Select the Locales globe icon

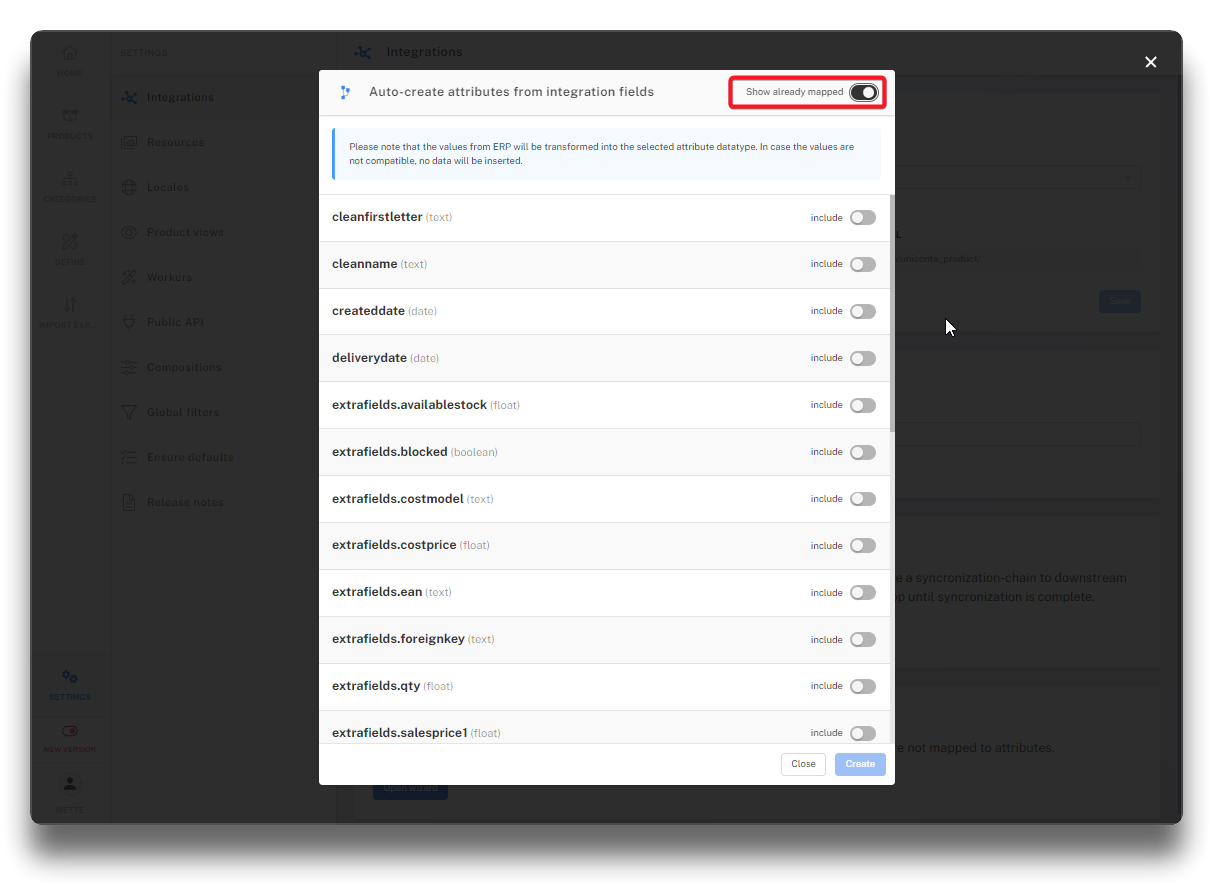point(129,187)
